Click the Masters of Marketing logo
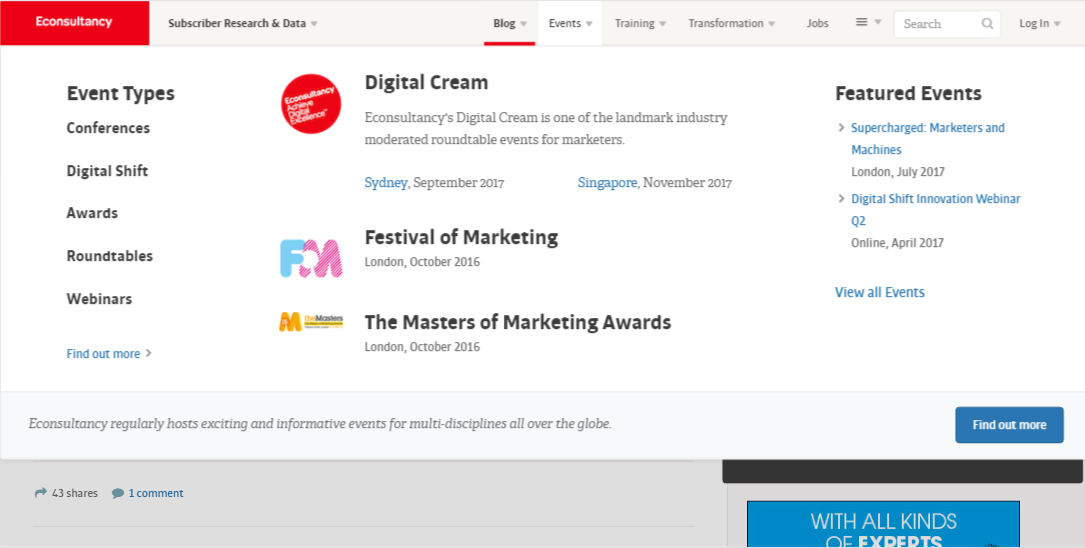Screen dimensions: 1085x548 [311, 321]
